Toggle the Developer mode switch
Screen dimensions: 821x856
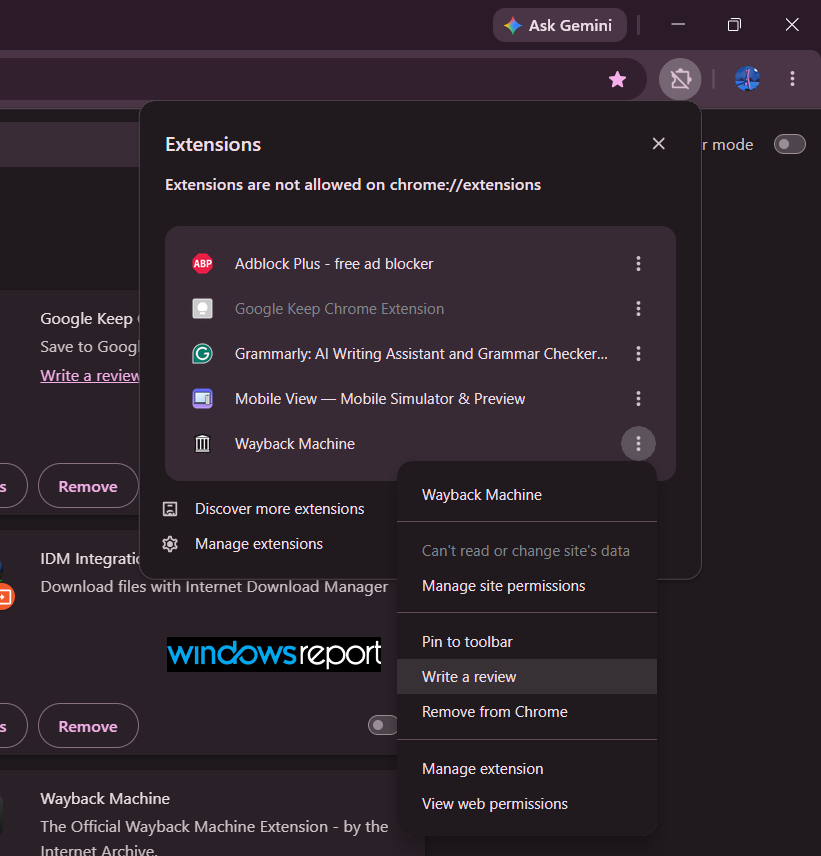[789, 144]
